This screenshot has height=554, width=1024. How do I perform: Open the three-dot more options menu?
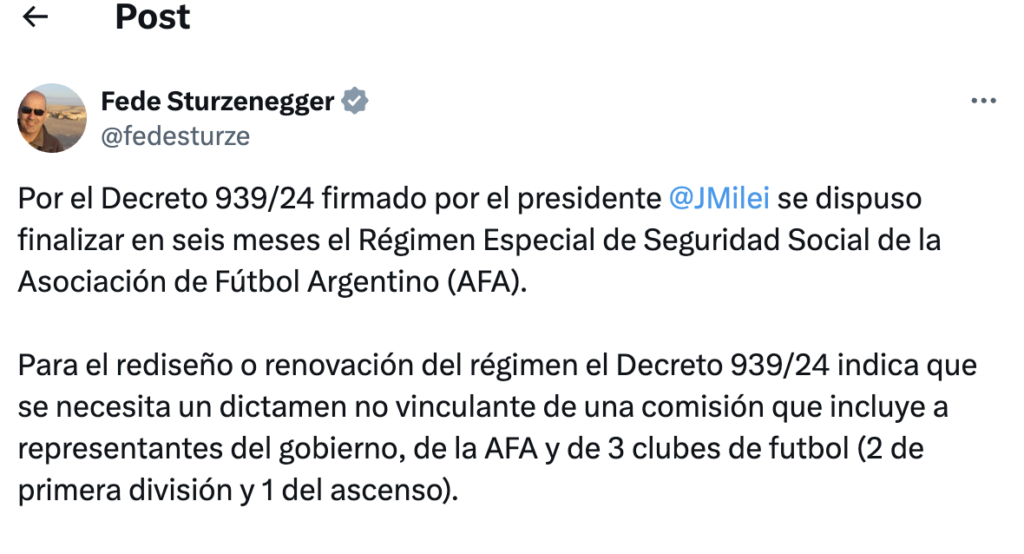tap(984, 101)
